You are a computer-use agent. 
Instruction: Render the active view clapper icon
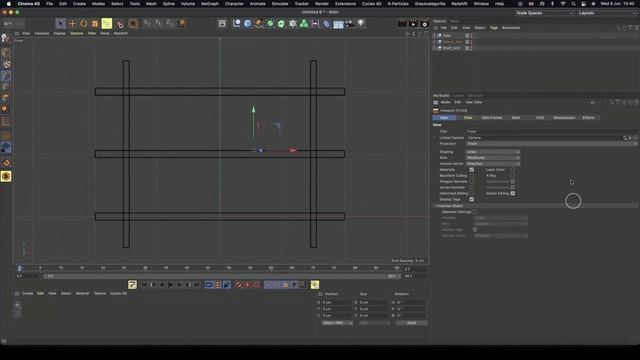(x=402, y=24)
